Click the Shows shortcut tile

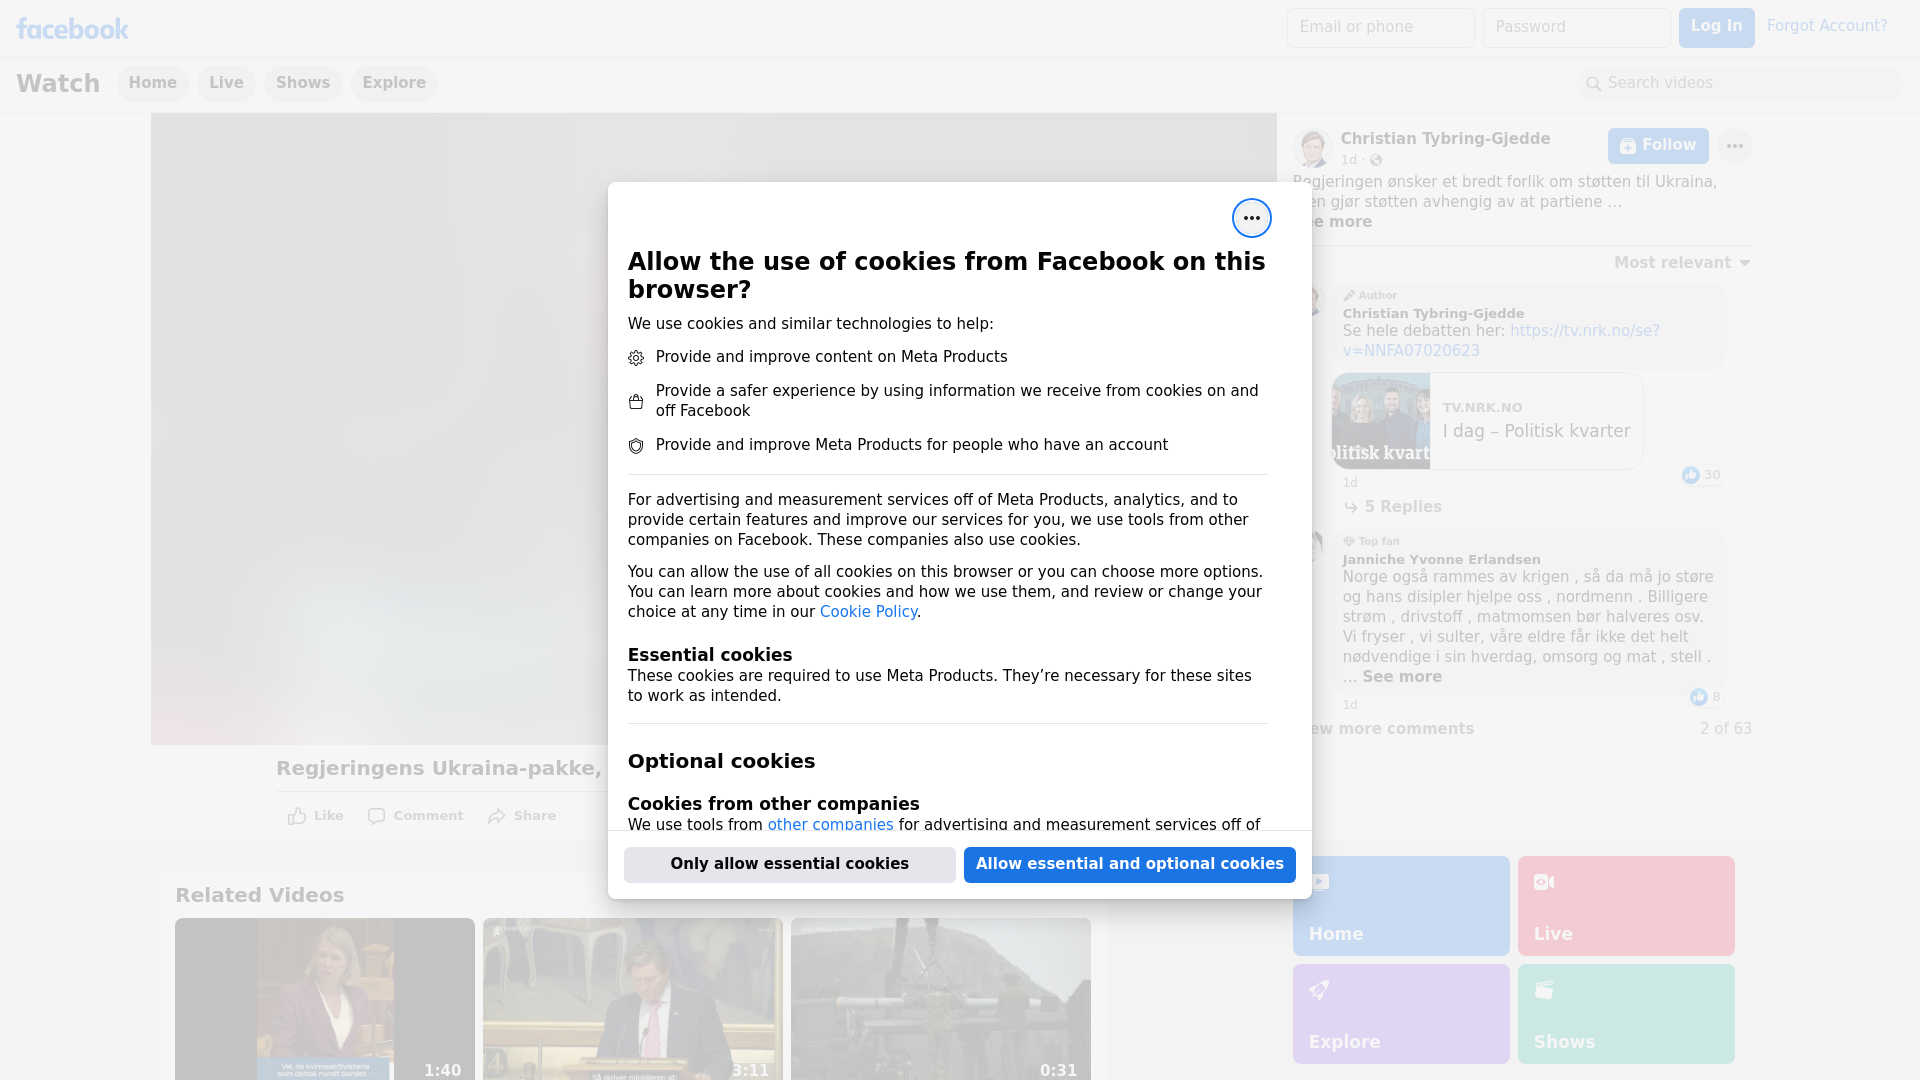1626,1014
